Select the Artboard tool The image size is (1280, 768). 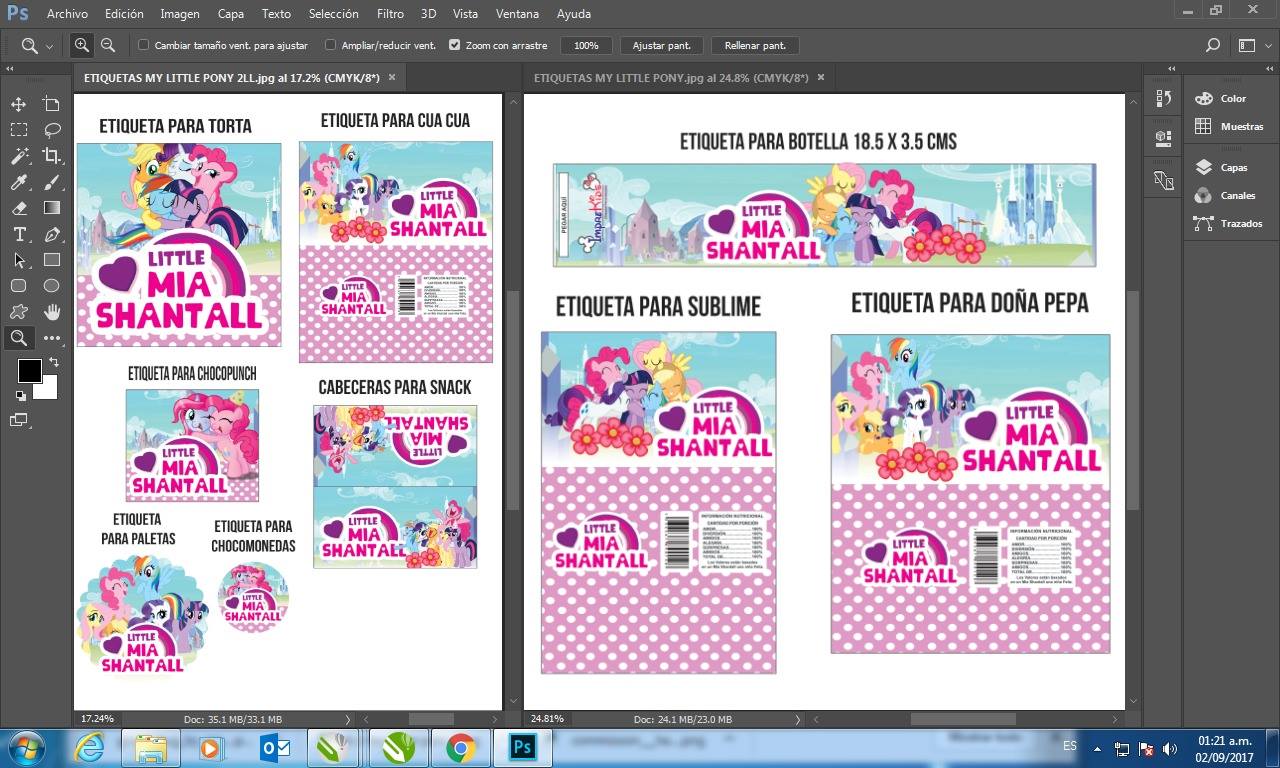pyautogui.click(x=51, y=104)
